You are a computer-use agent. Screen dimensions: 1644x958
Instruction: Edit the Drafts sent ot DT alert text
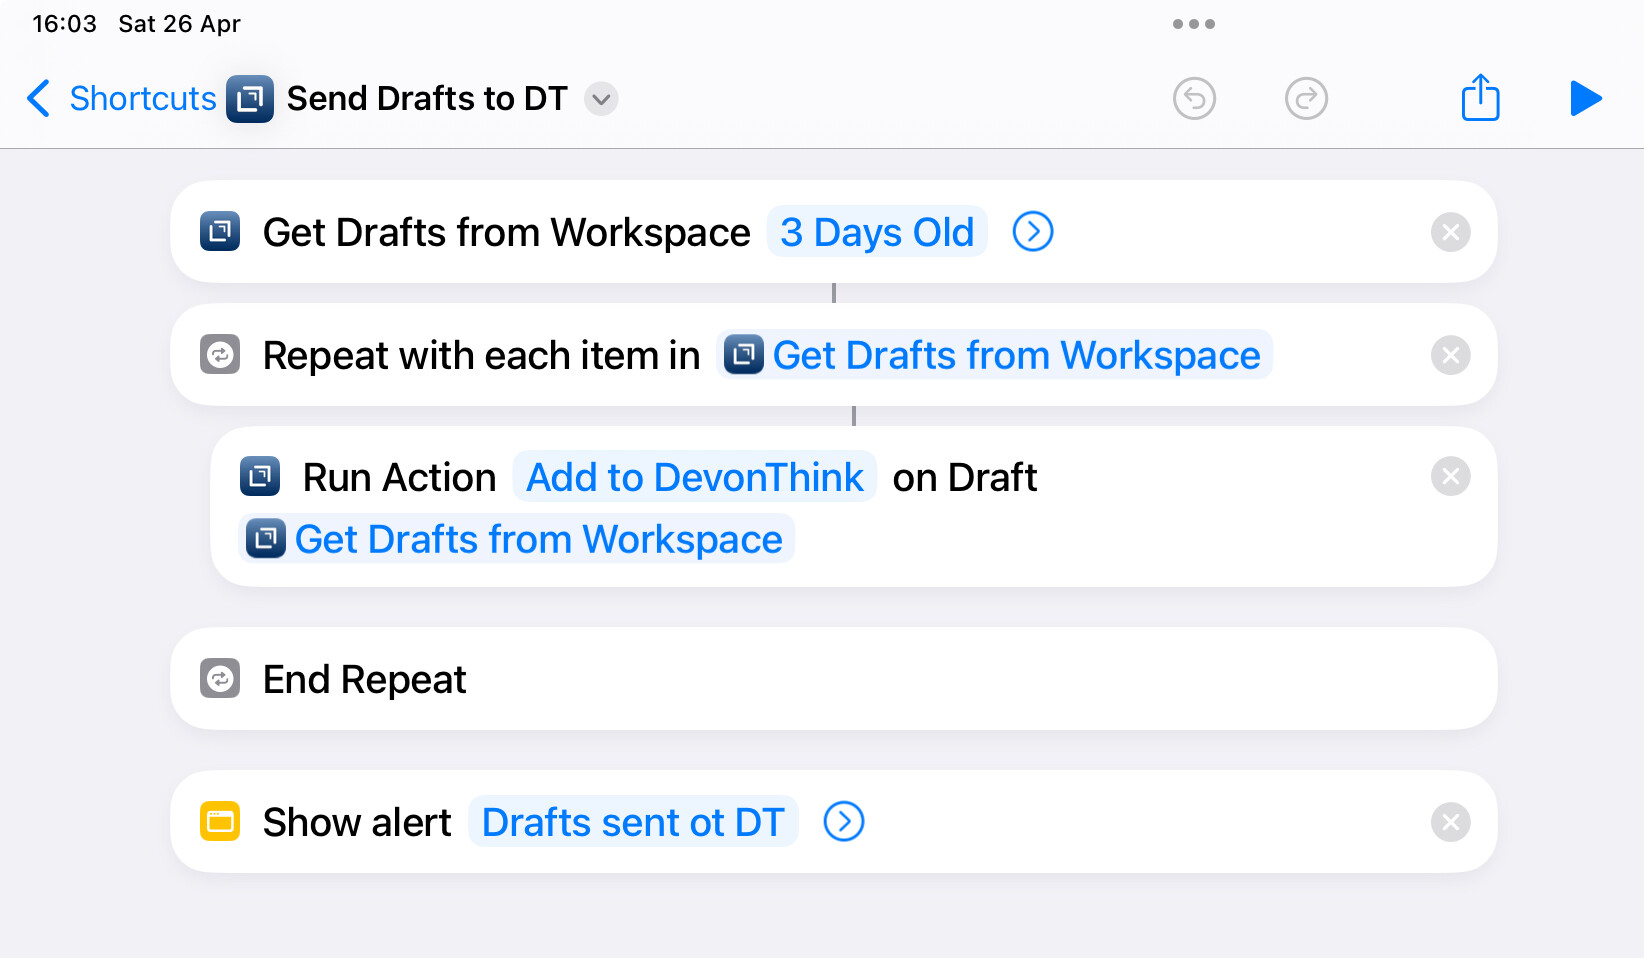coord(633,822)
